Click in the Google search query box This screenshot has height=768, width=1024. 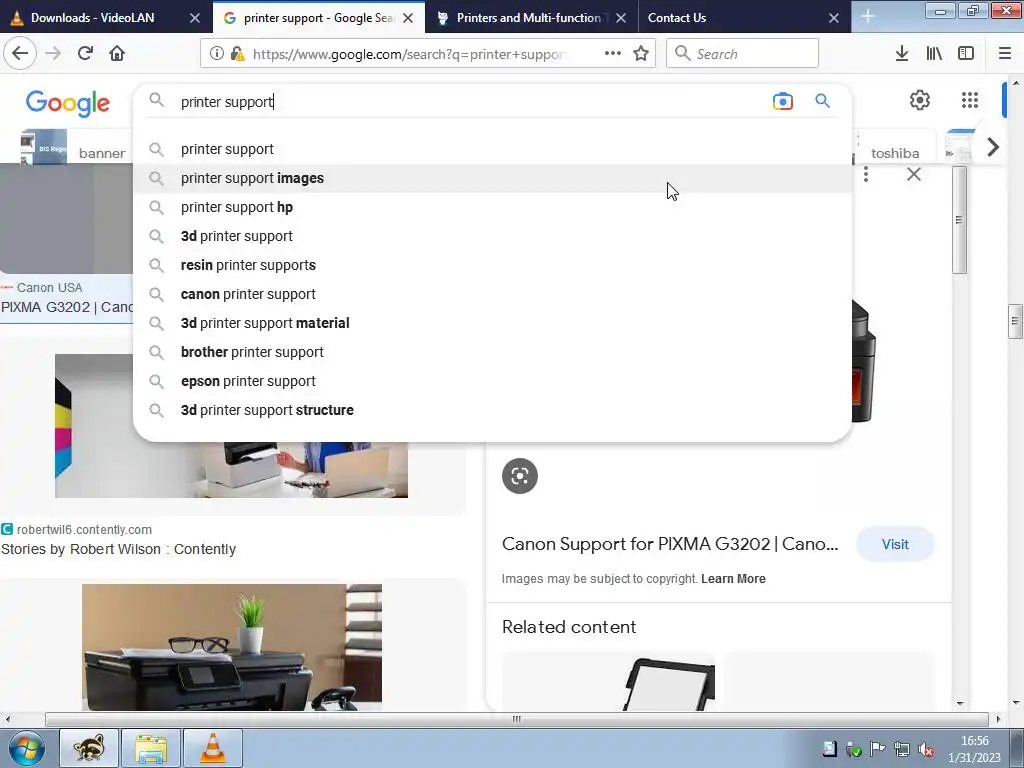[x=470, y=102]
